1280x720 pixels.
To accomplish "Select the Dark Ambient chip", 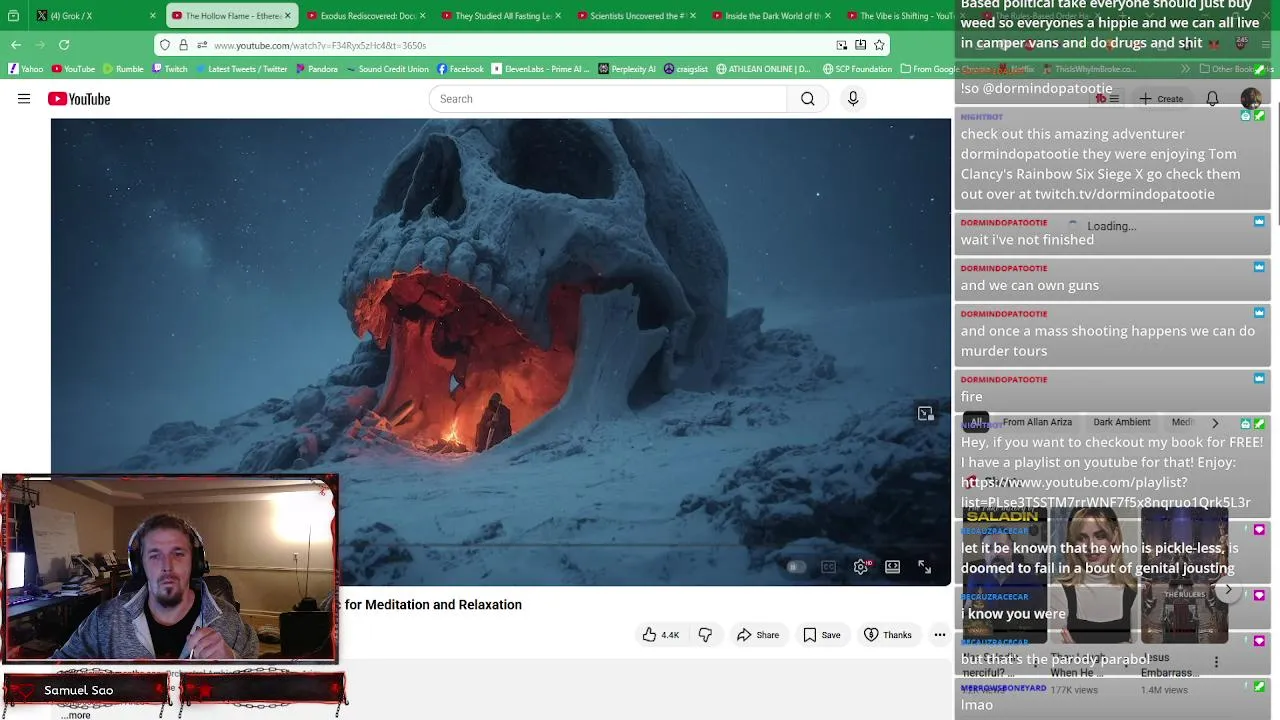I will (x=1121, y=422).
